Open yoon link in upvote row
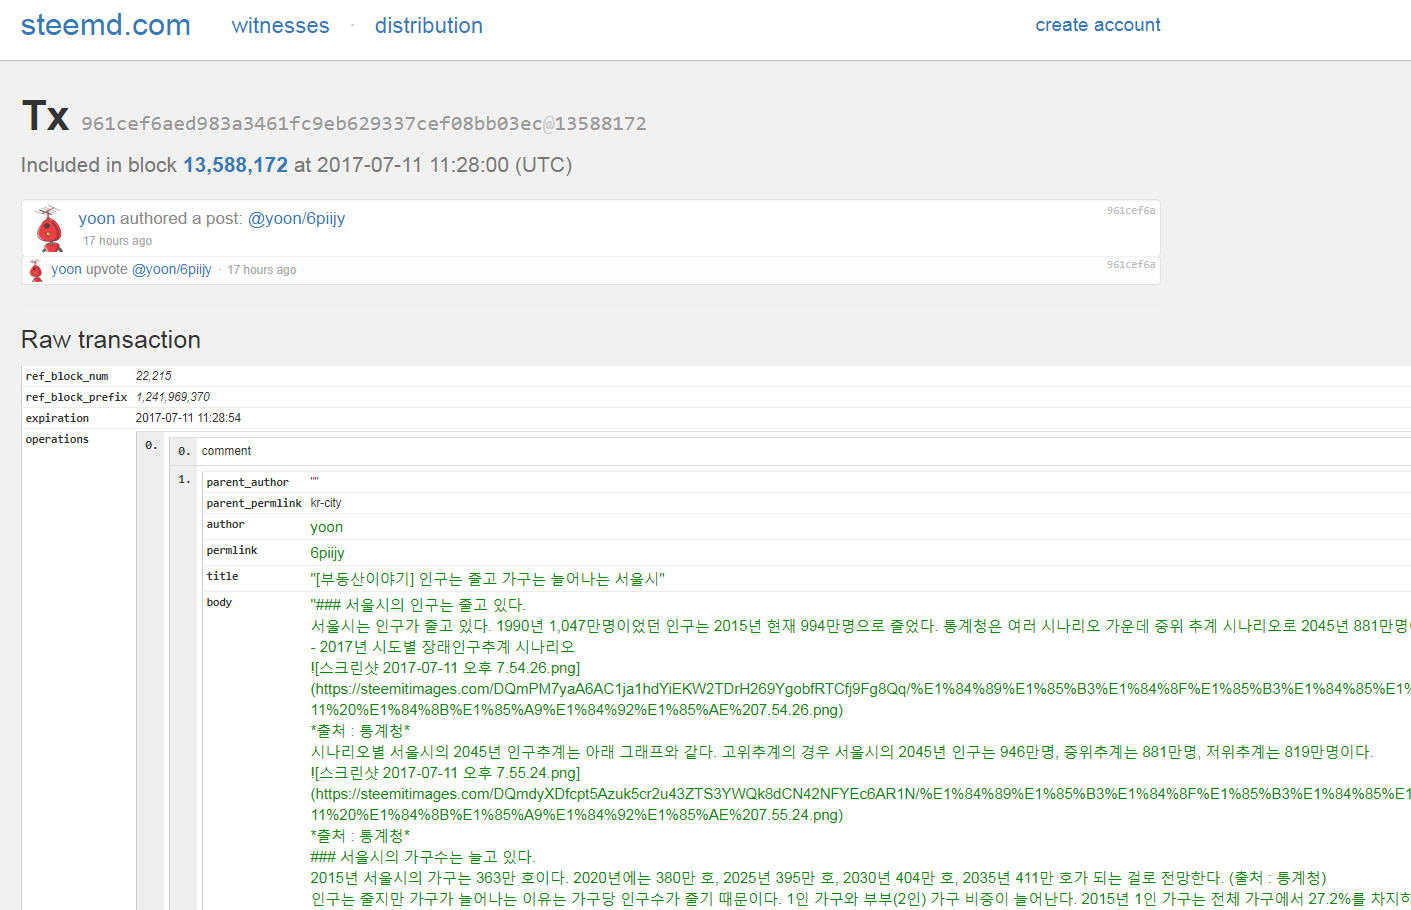The height and width of the screenshot is (910, 1411). coord(66,269)
